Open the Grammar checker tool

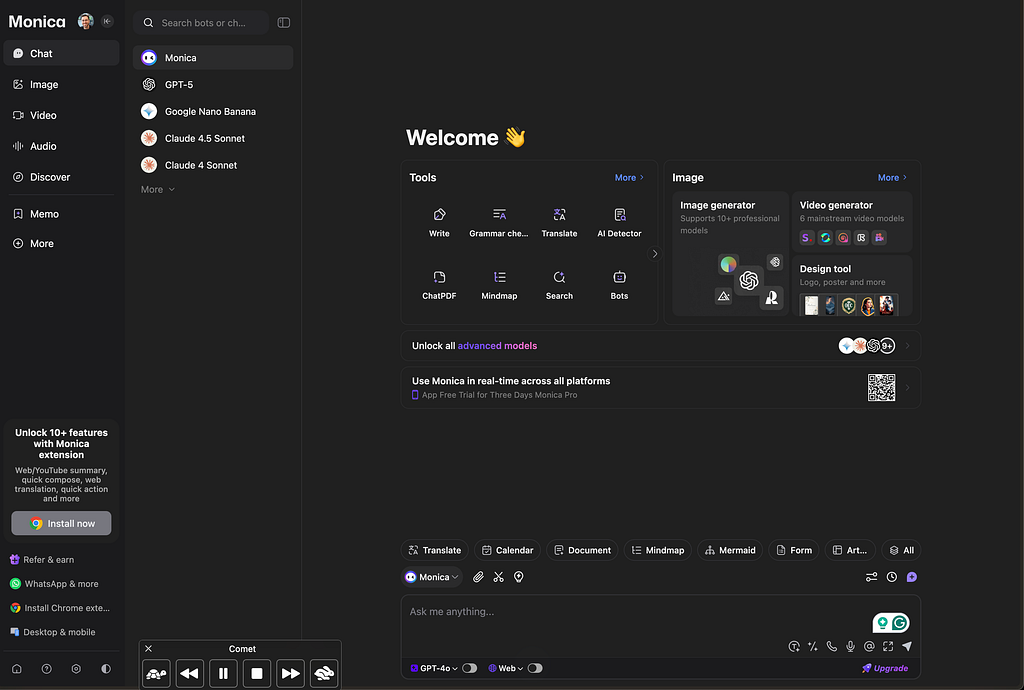click(499, 222)
